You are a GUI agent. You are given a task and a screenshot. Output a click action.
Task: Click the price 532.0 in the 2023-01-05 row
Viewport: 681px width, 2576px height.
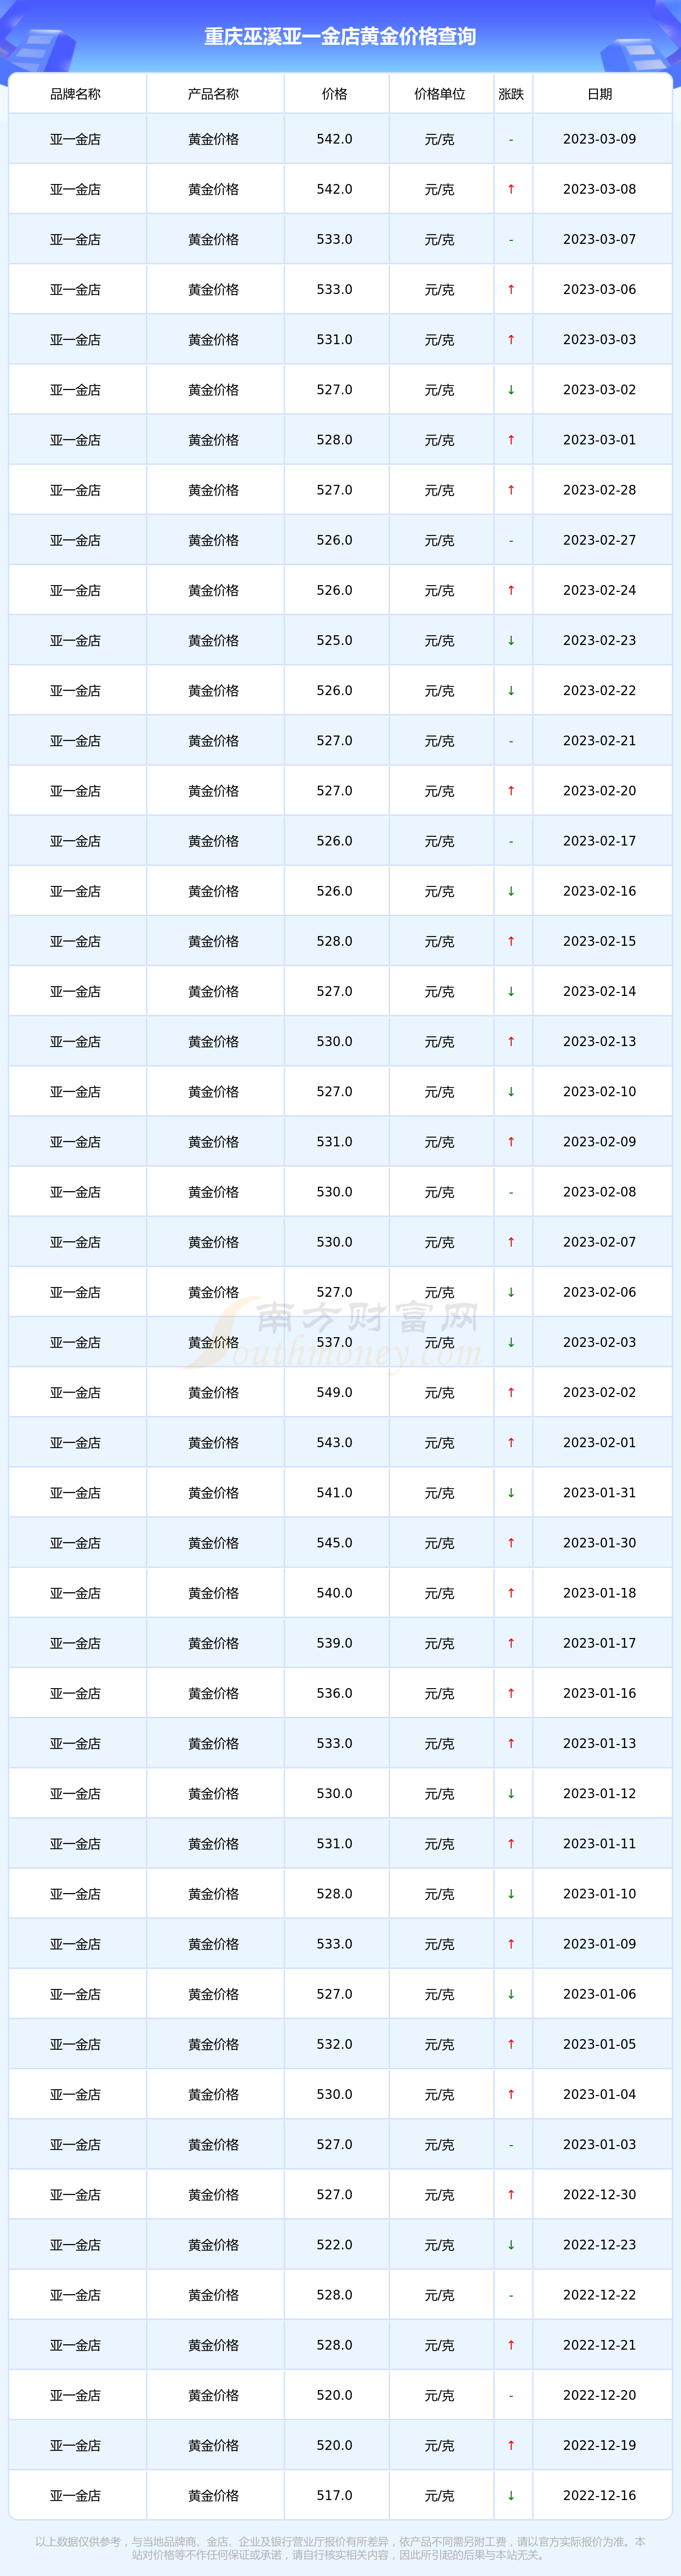tap(335, 2044)
